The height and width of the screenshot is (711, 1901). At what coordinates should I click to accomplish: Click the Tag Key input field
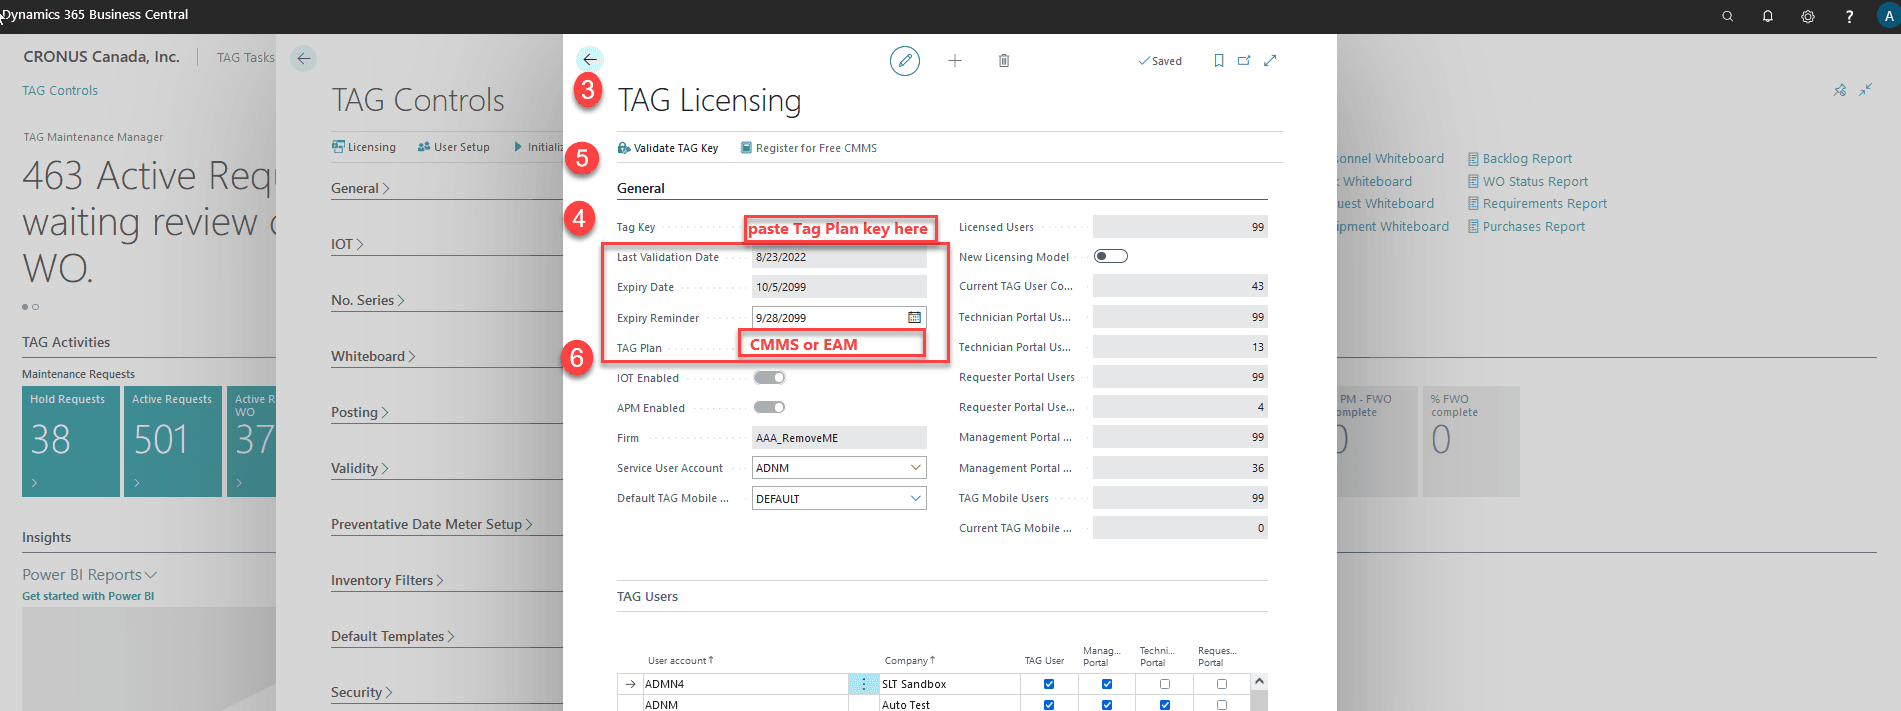[839, 228]
